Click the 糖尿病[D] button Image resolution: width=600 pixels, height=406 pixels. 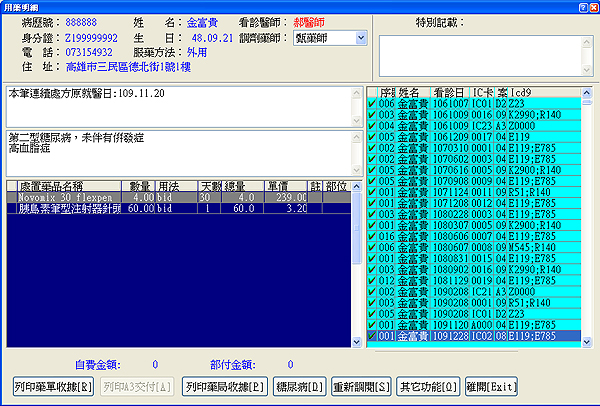(301, 386)
